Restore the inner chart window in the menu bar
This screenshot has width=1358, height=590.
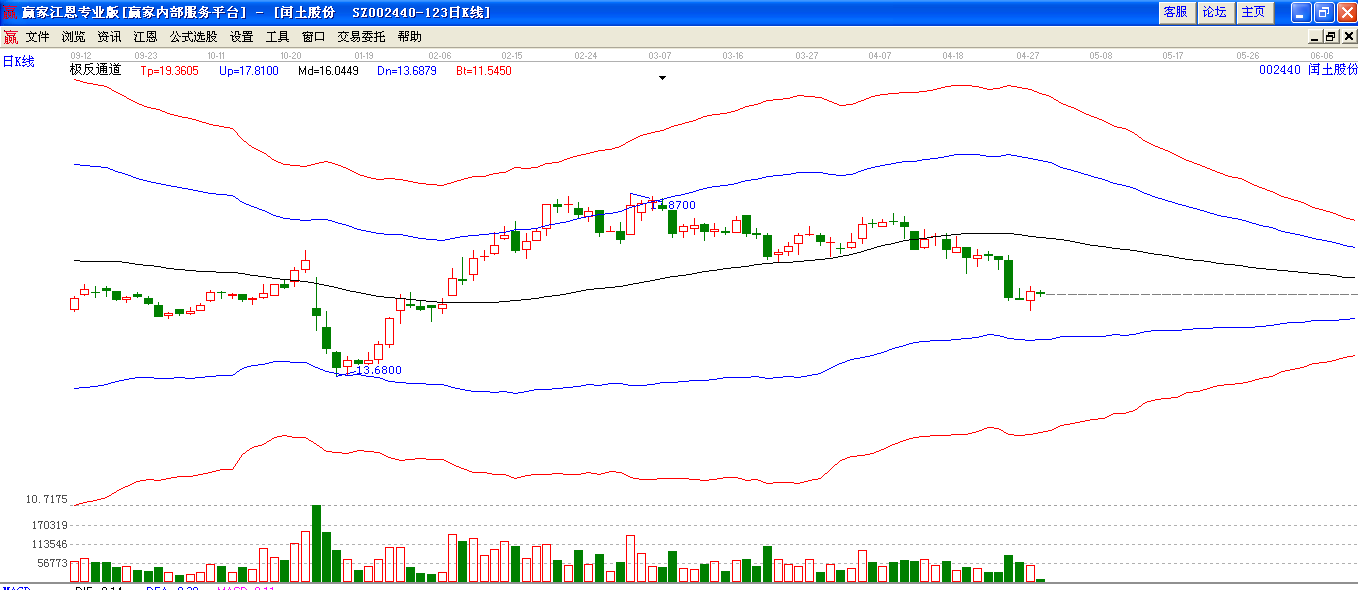pyautogui.click(x=1330, y=36)
